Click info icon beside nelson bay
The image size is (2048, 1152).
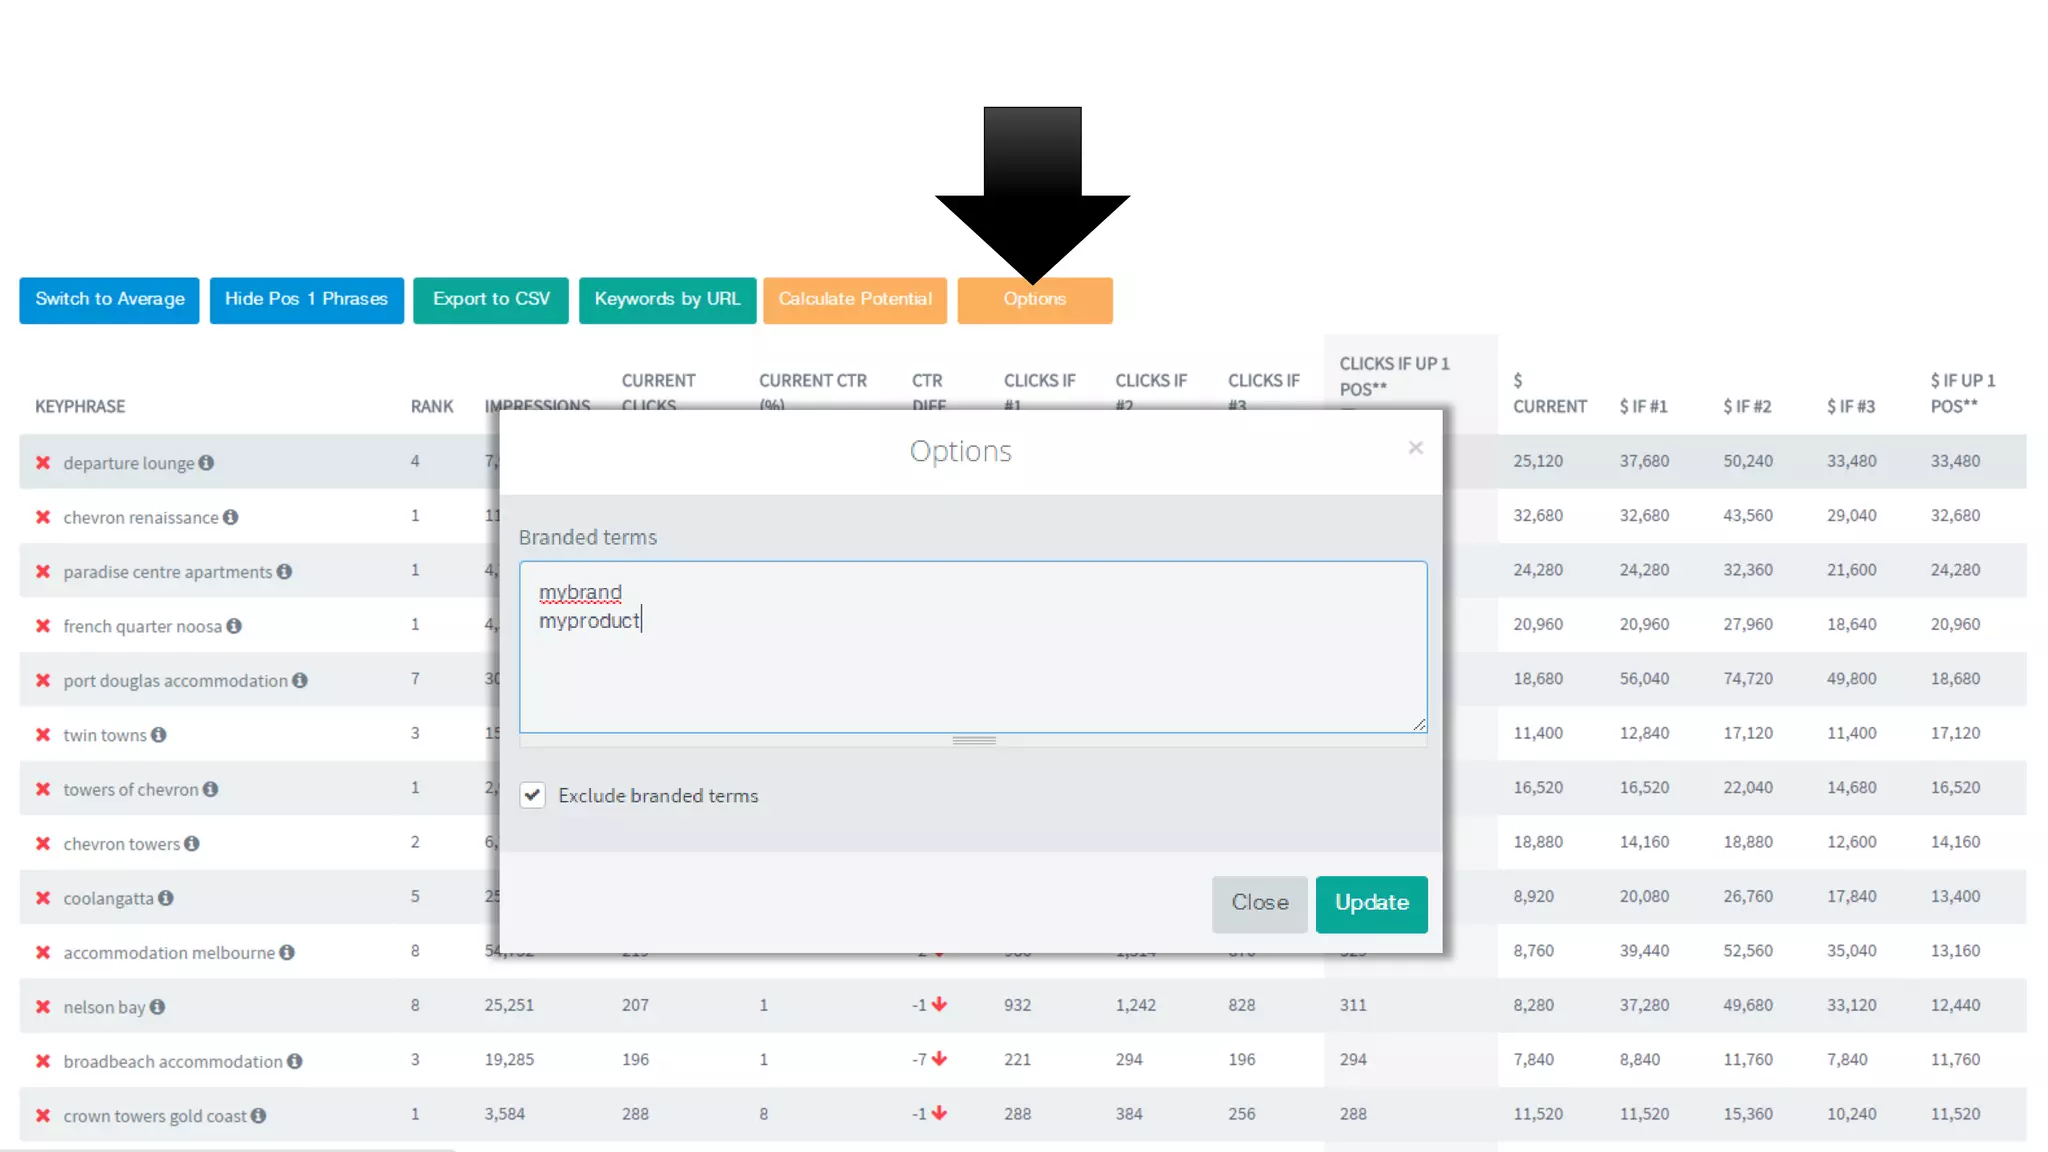(158, 1007)
